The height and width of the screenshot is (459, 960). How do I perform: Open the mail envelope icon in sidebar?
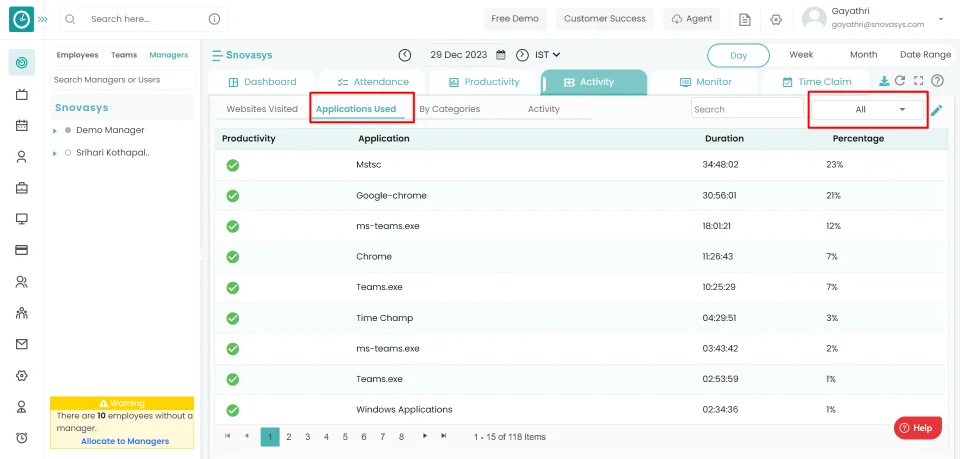coord(21,345)
